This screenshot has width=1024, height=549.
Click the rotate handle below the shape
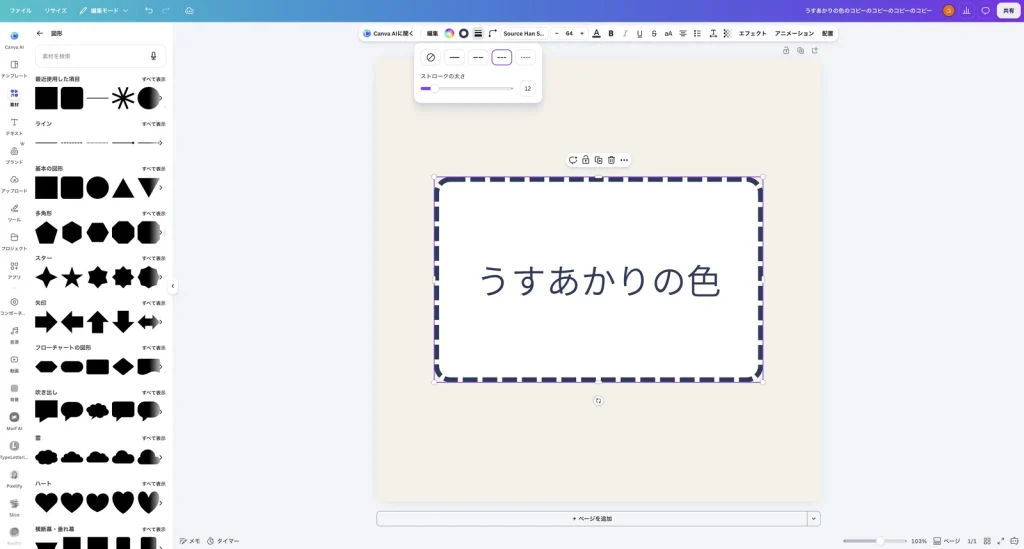point(598,401)
